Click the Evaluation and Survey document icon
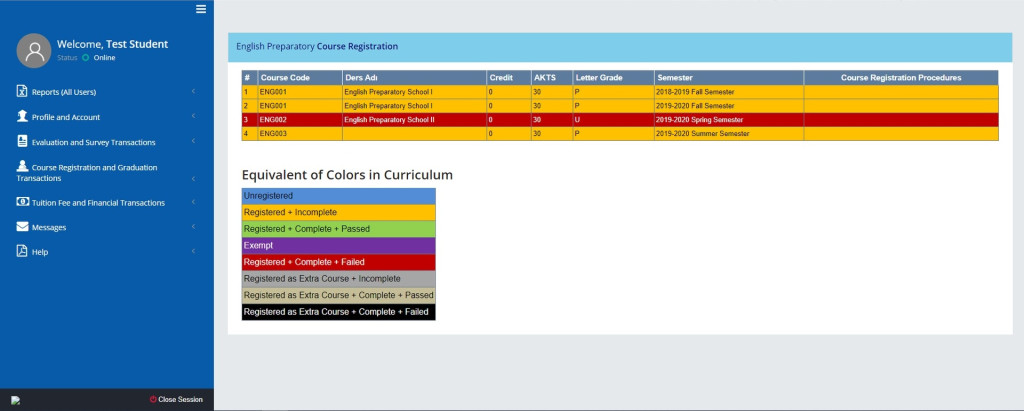Image resolution: width=1024 pixels, height=411 pixels. tap(22, 142)
